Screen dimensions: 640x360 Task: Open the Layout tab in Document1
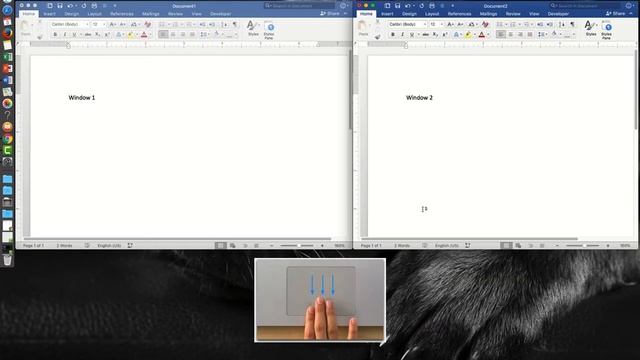click(x=94, y=14)
